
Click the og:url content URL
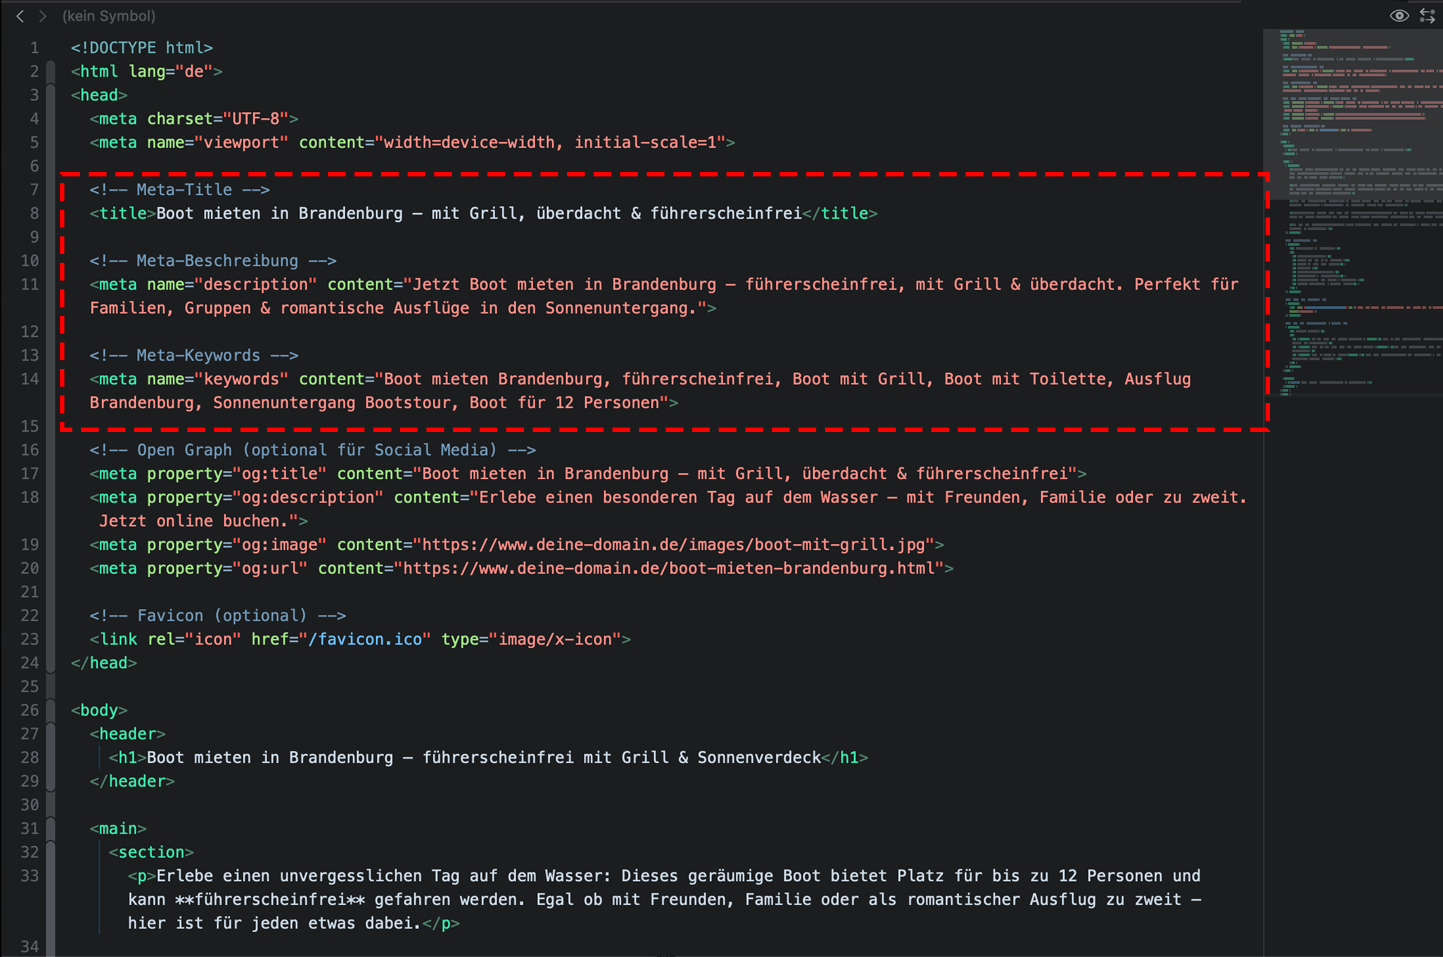pyautogui.click(x=670, y=569)
